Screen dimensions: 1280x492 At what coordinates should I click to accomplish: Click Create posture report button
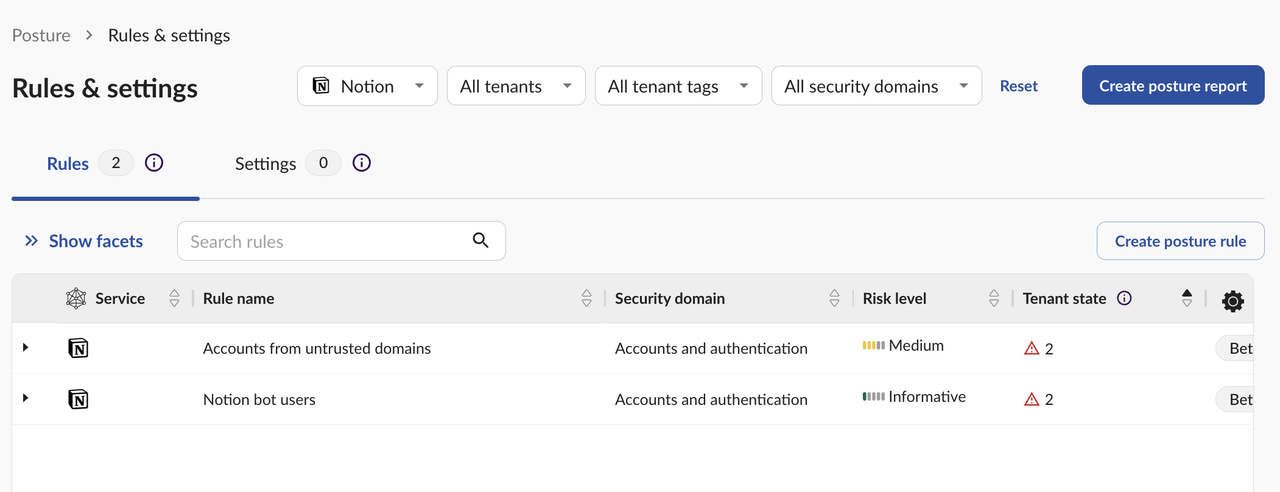[1173, 86]
